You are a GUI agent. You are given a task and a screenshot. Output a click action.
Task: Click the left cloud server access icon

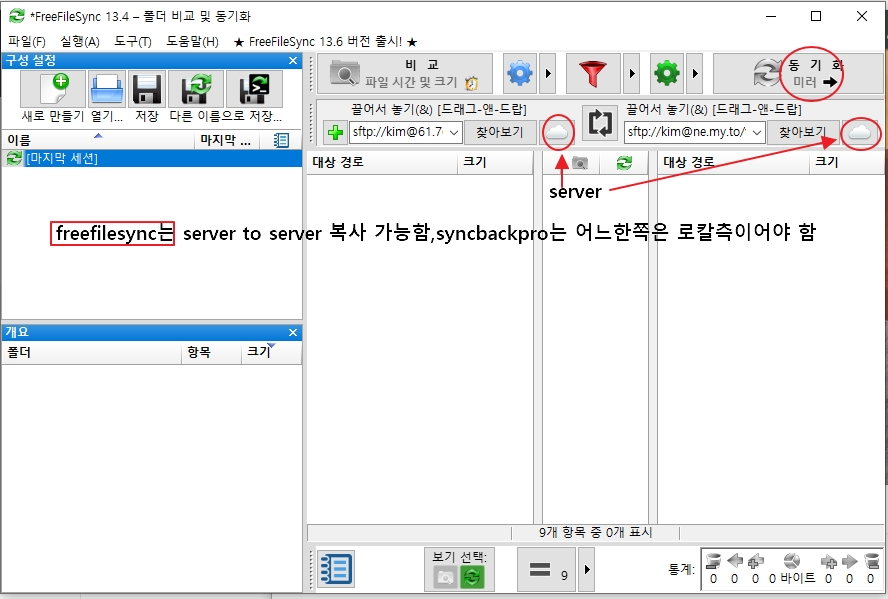click(x=558, y=131)
